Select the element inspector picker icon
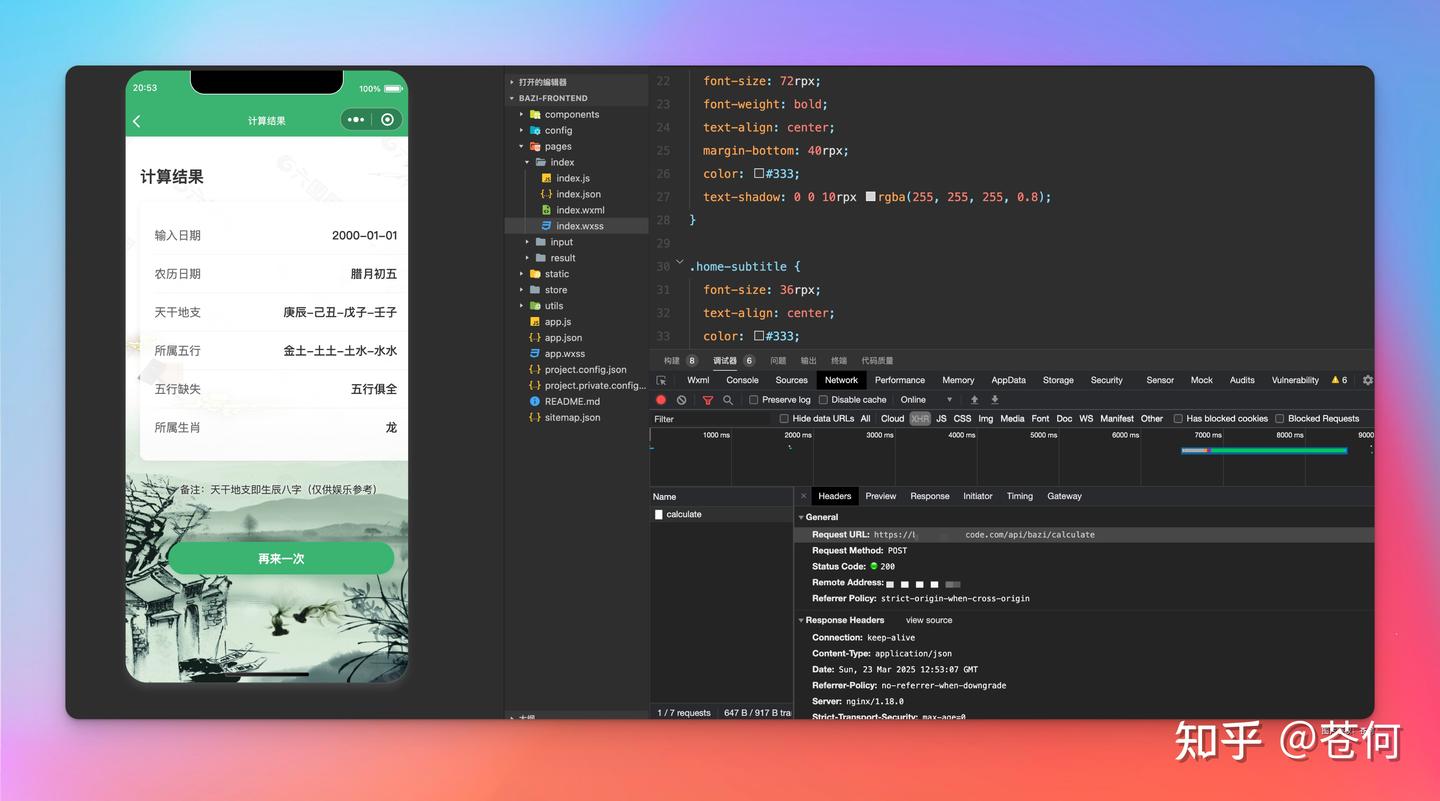 (x=661, y=380)
